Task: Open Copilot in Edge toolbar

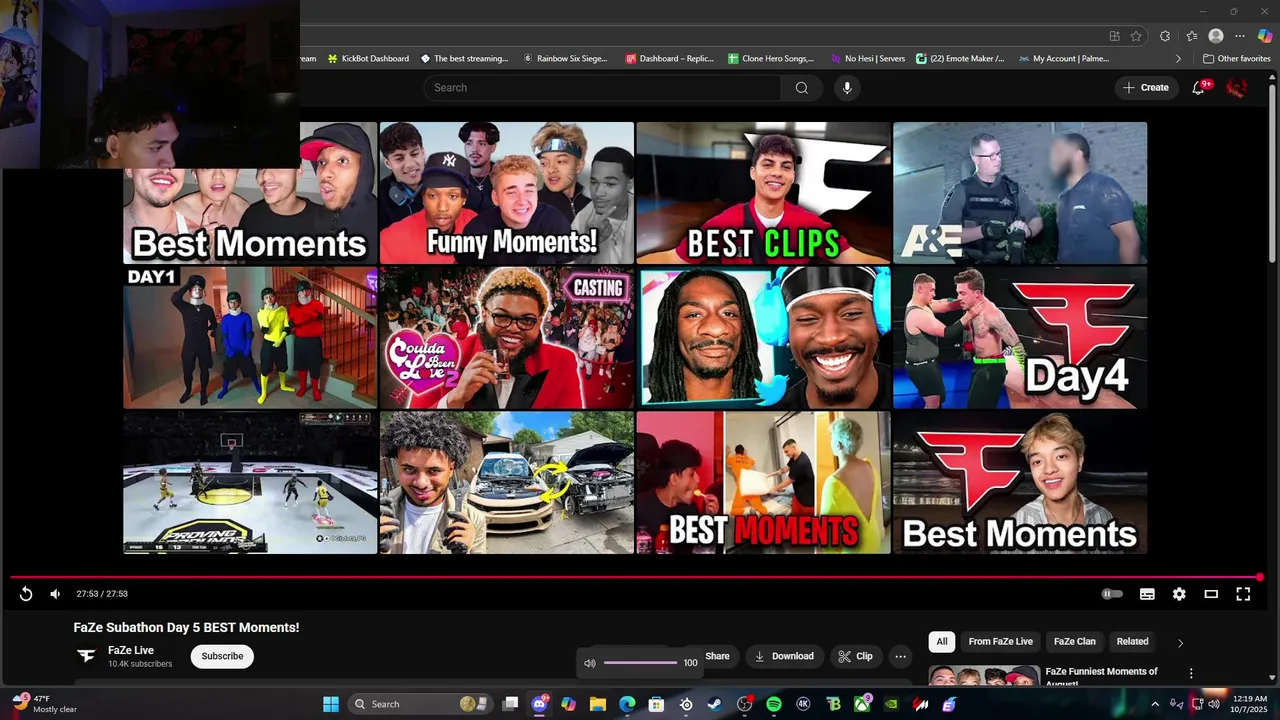Action: click(1265, 36)
